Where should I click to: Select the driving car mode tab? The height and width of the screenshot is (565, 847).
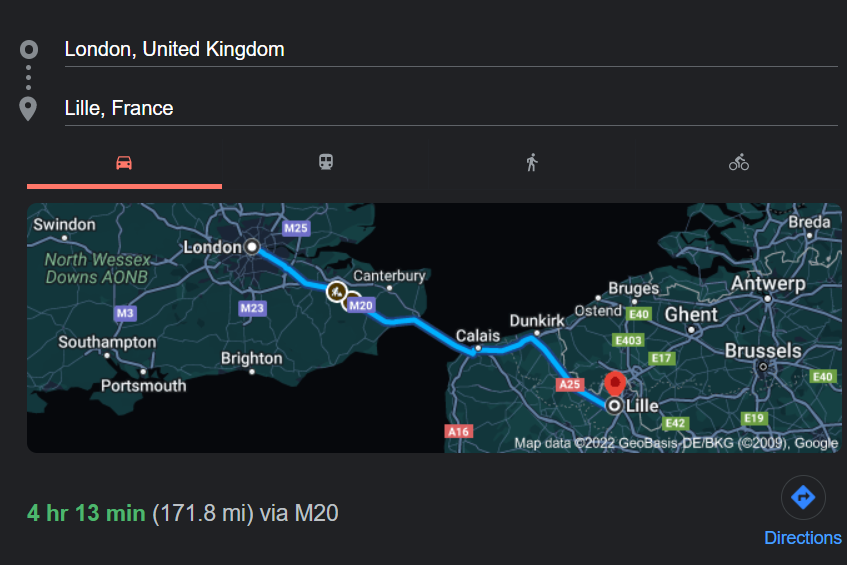pos(124,163)
